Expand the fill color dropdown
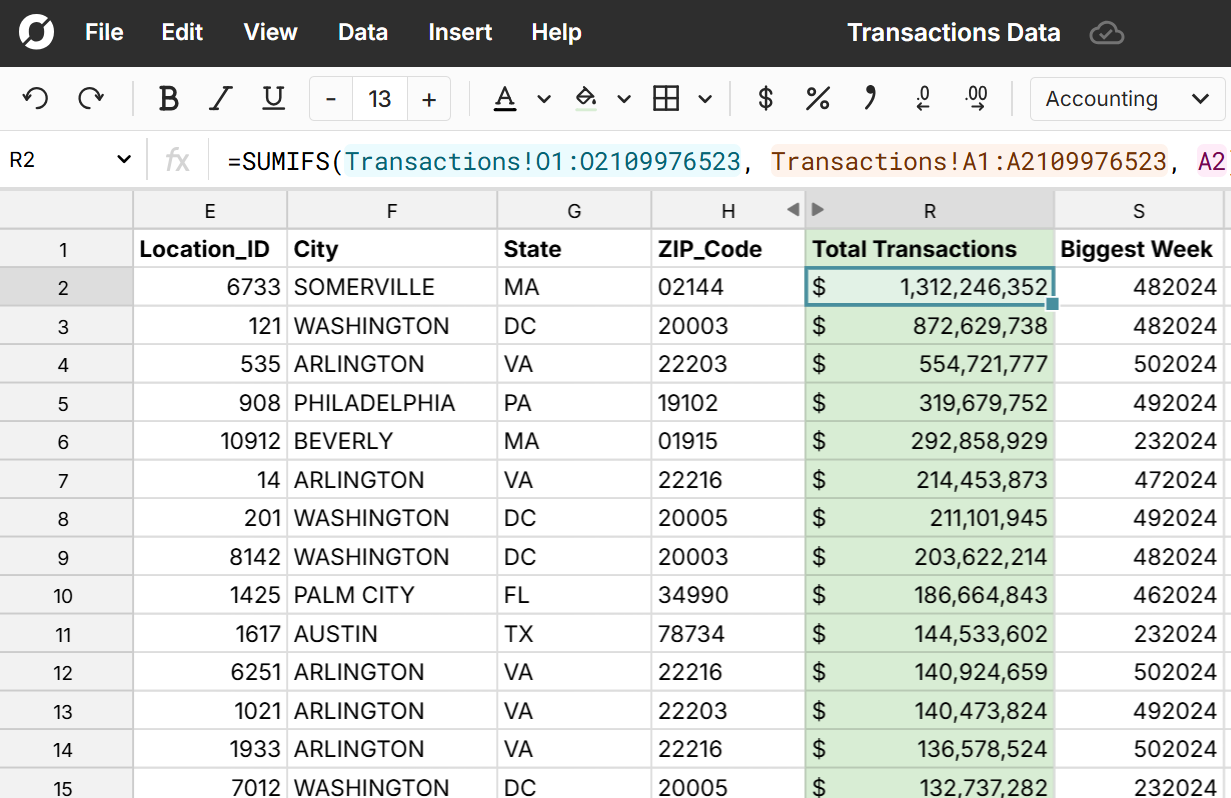Viewport: 1231px width, 798px height. click(624, 98)
